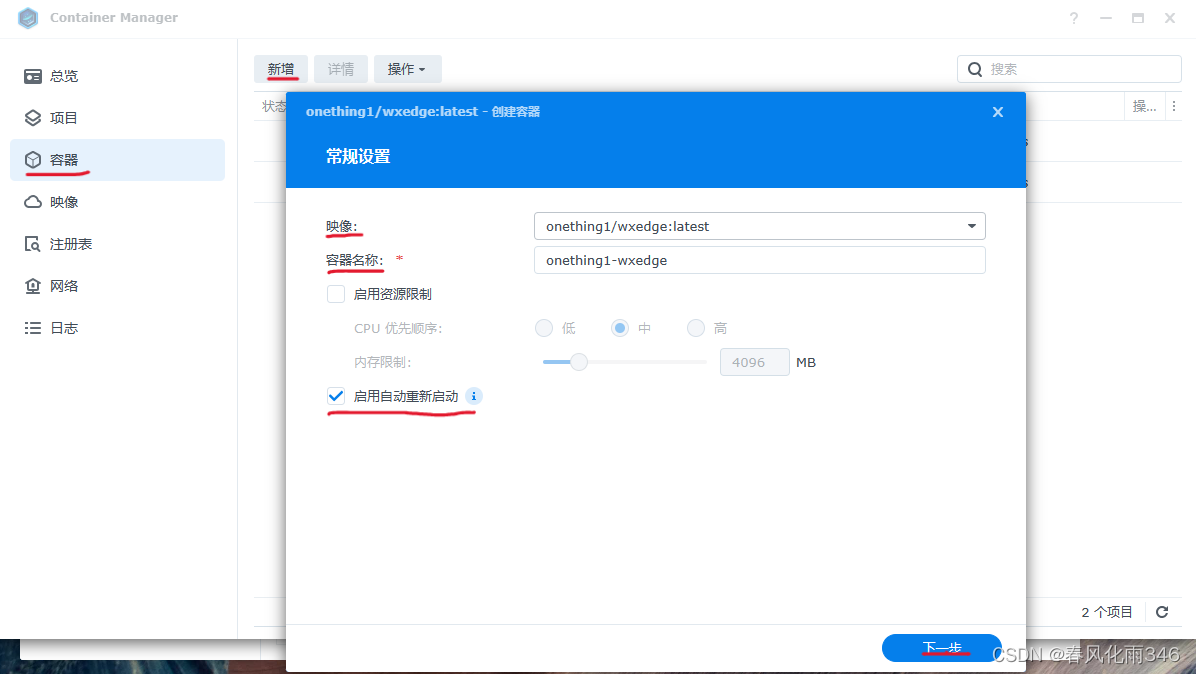The image size is (1196, 674).
Task: Open the 映像 image dropdown
Action: click(x=760, y=226)
